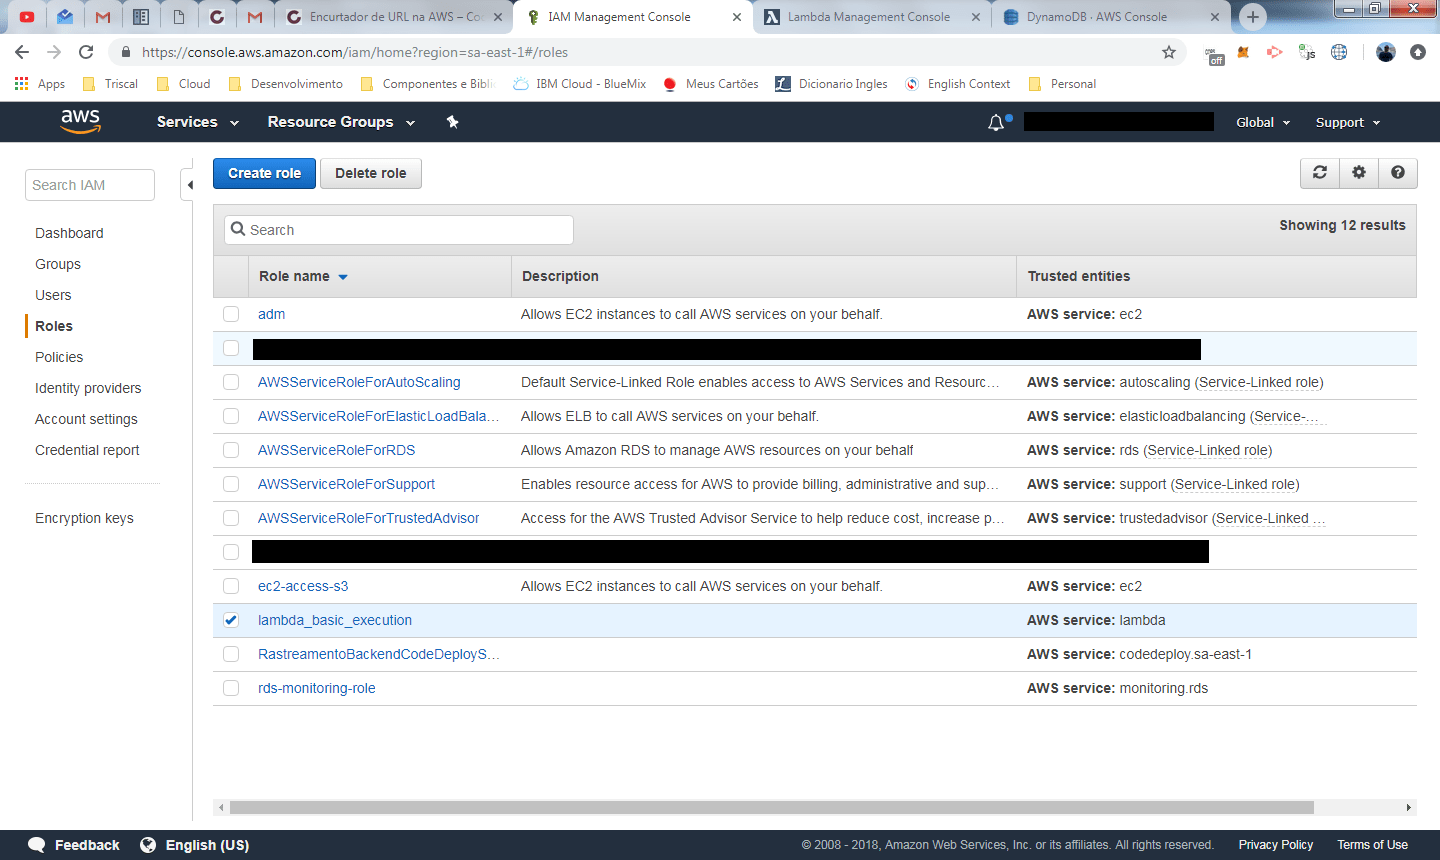The height and width of the screenshot is (860, 1440).
Task: Open the lambda_basic_execution role link
Action: [335, 620]
